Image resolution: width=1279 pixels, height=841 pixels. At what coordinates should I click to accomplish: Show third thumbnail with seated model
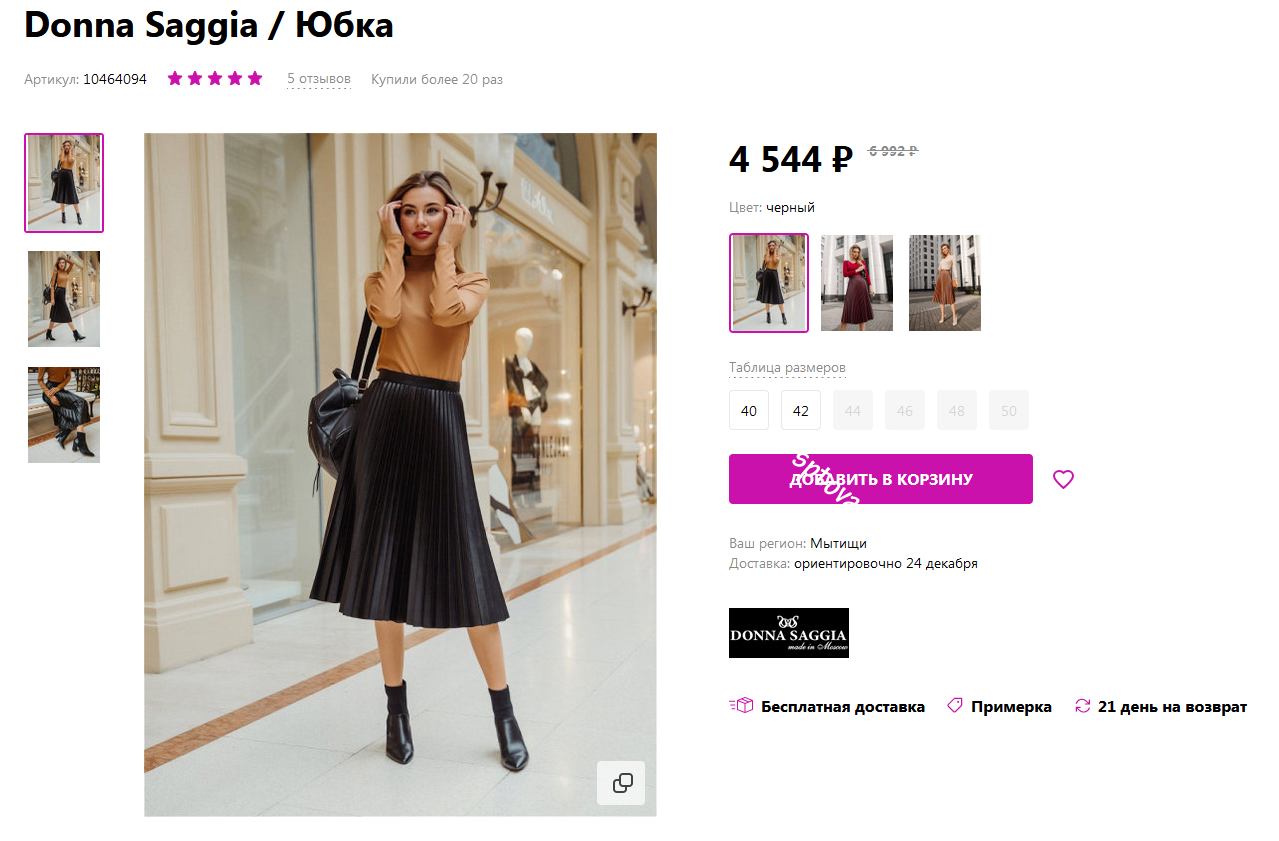(x=64, y=415)
